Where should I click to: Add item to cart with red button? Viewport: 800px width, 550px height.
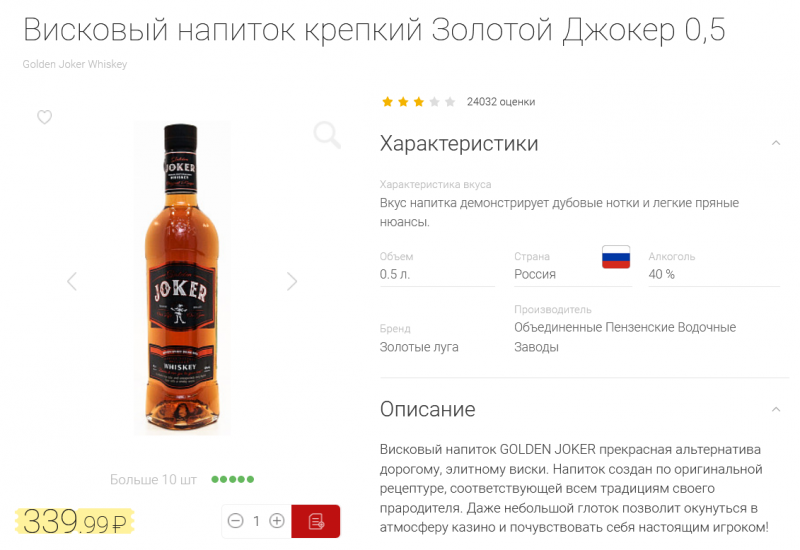(x=316, y=521)
